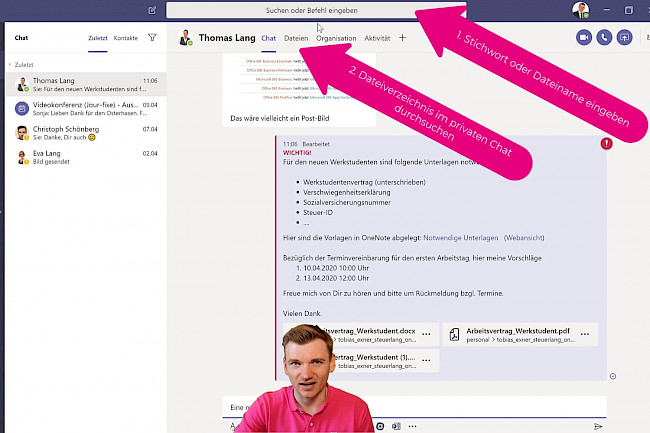The height and width of the screenshot is (433, 650).
Task: Open more options for Arbeitsvertrag_Werkstudent.pdf
Action: (x=583, y=333)
